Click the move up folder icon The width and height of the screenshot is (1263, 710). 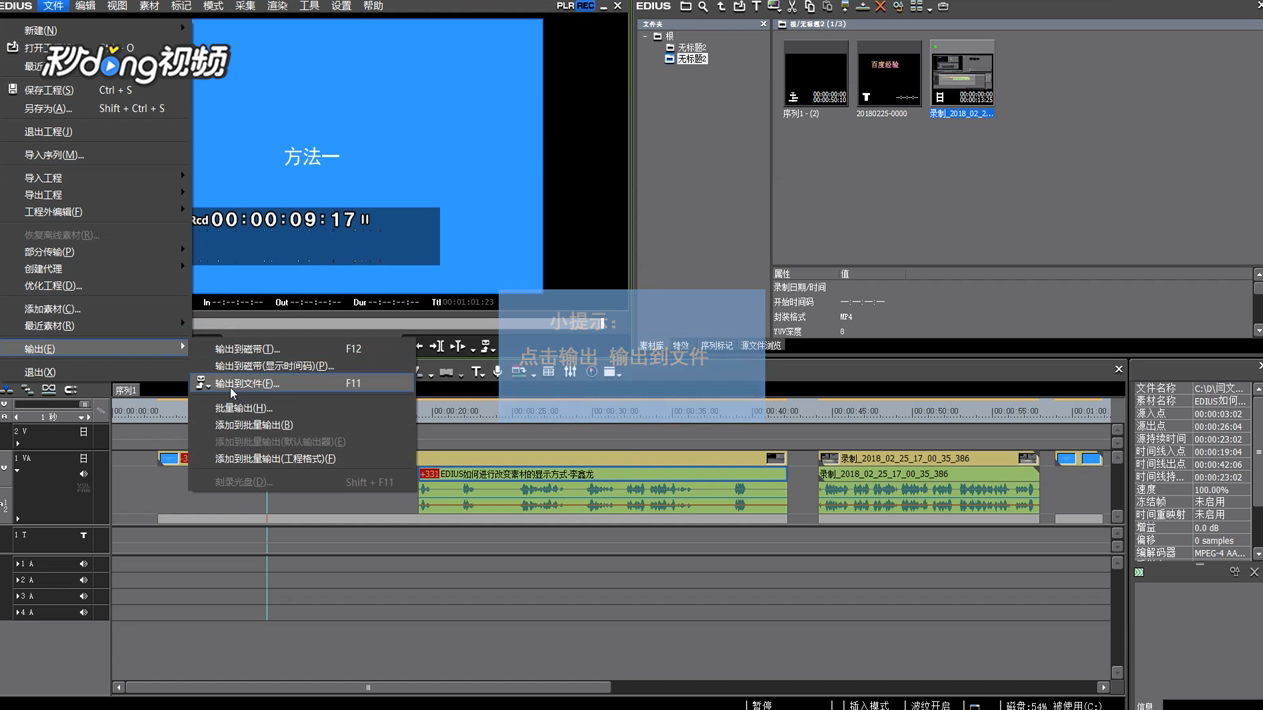(x=721, y=6)
